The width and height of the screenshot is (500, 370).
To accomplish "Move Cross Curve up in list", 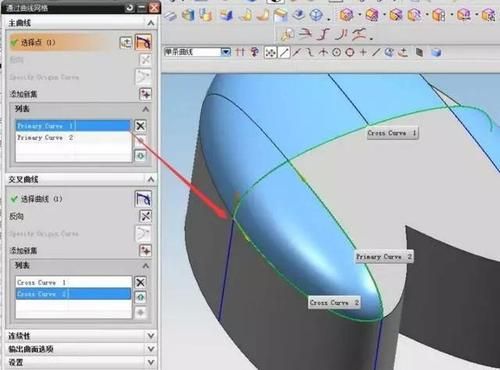I will (140, 297).
